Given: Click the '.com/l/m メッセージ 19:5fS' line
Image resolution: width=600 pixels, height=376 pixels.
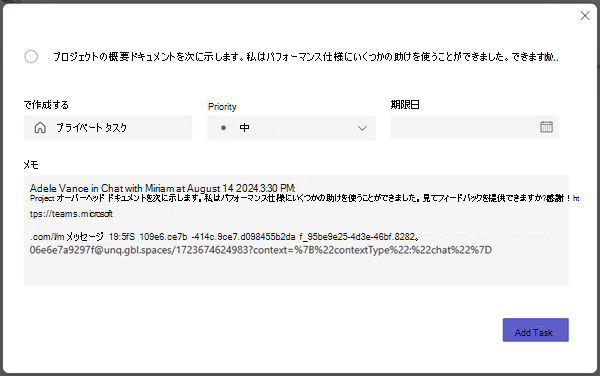Looking at the screenshot, I should tap(225, 237).
